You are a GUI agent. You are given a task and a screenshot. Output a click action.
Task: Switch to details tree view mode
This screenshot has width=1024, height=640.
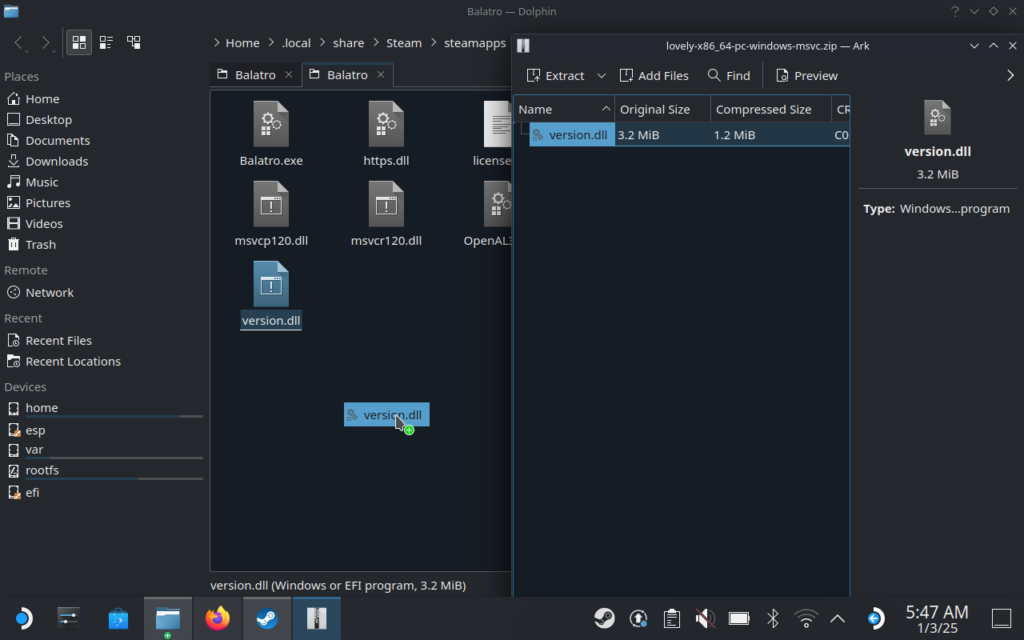(x=134, y=42)
